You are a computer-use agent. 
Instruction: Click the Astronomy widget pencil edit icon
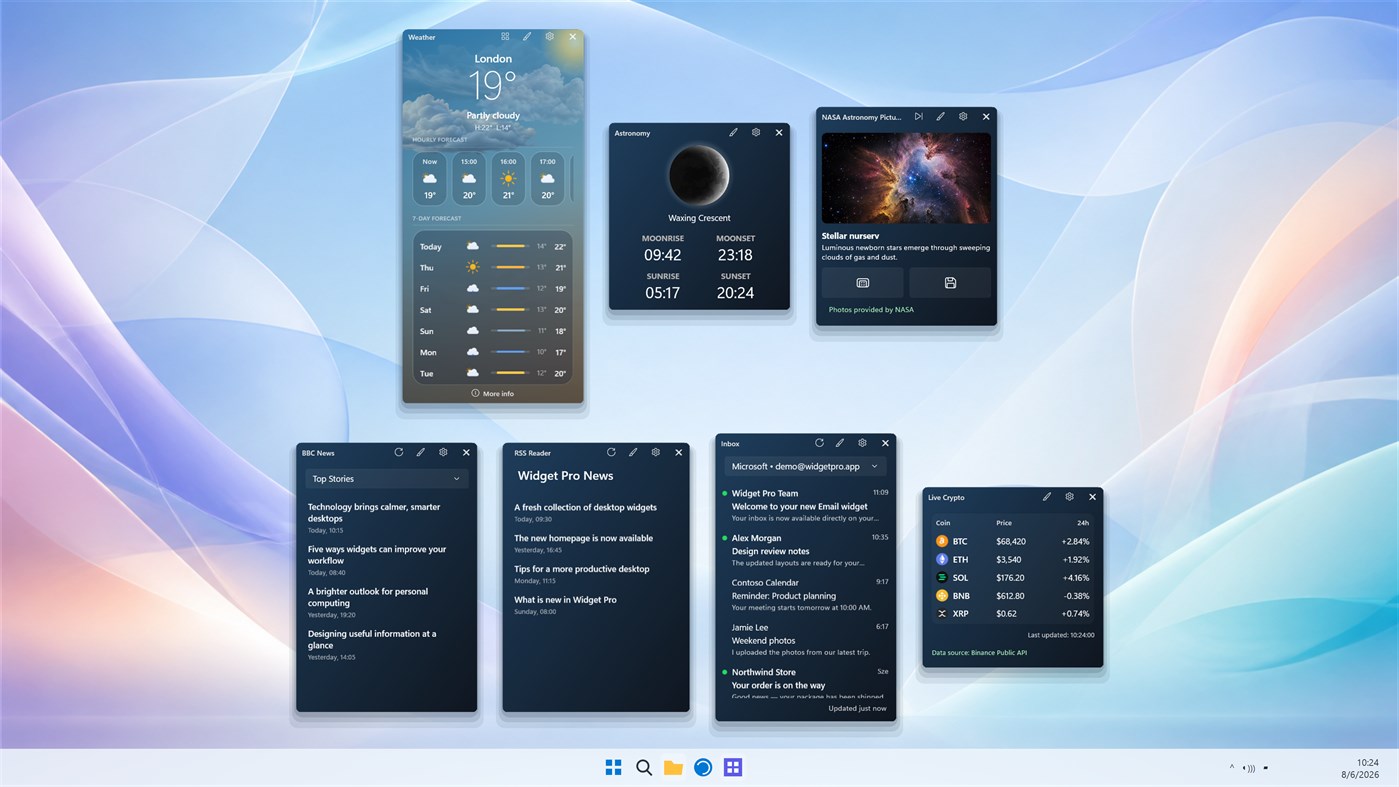click(x=733, y=132)
